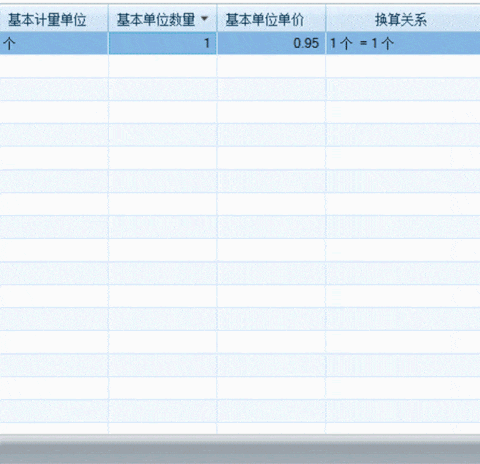Select the unit price cell 0.95

coord(271,43)
